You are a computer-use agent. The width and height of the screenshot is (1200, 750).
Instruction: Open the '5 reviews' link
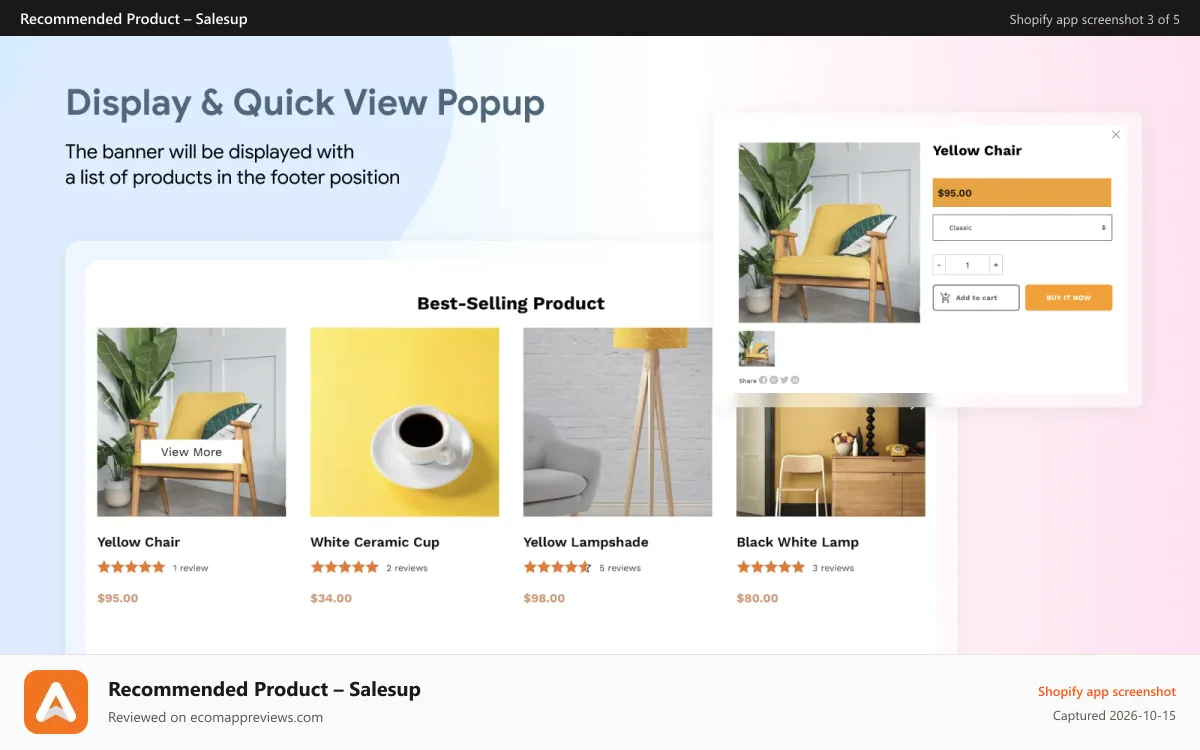(x=620, y=568)
